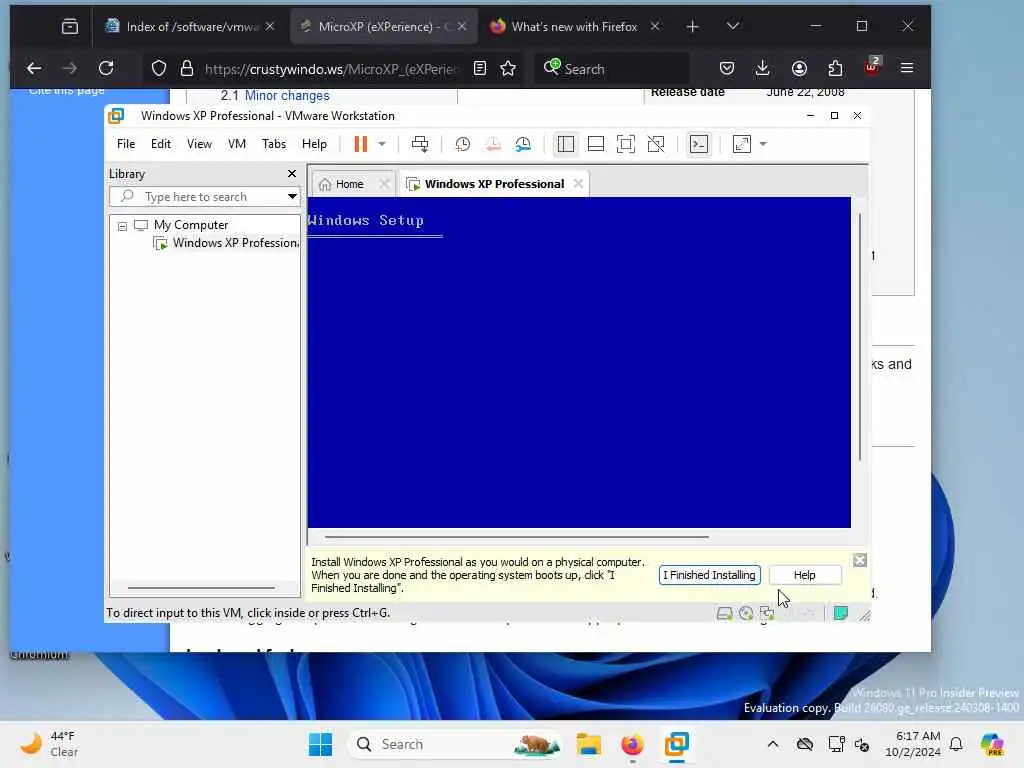Close the Windows XP Professional VM tab
Viewport: 1024px width, 768px height.
point(578,184)
